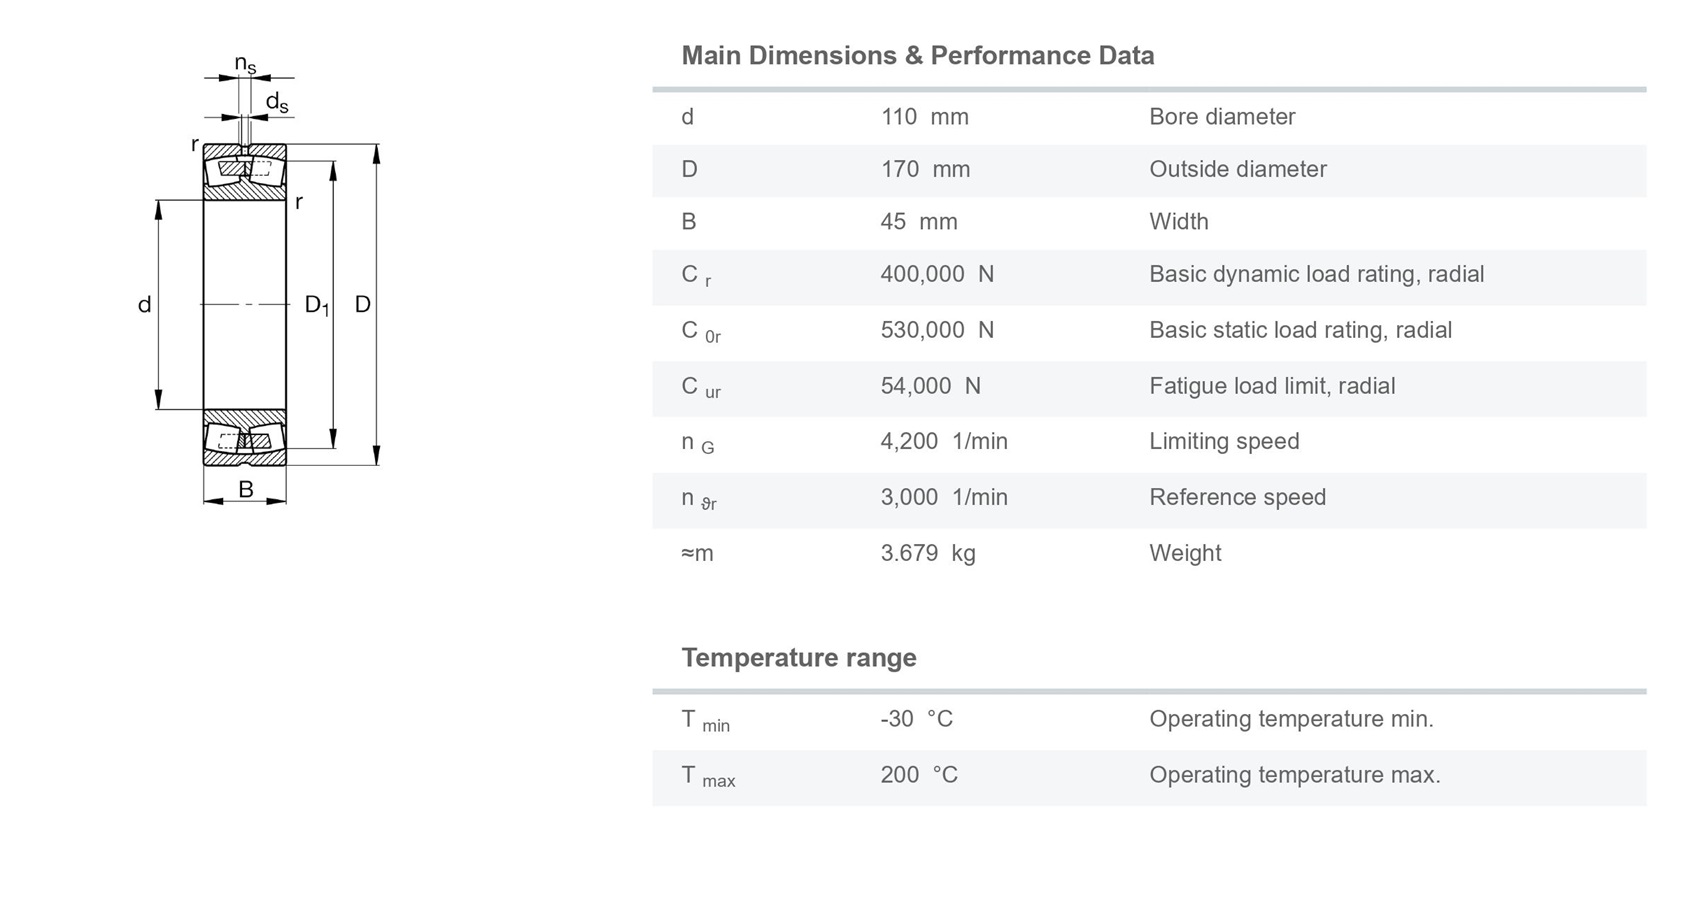Click the D1 label in the diagram

(x=316, y=305)
